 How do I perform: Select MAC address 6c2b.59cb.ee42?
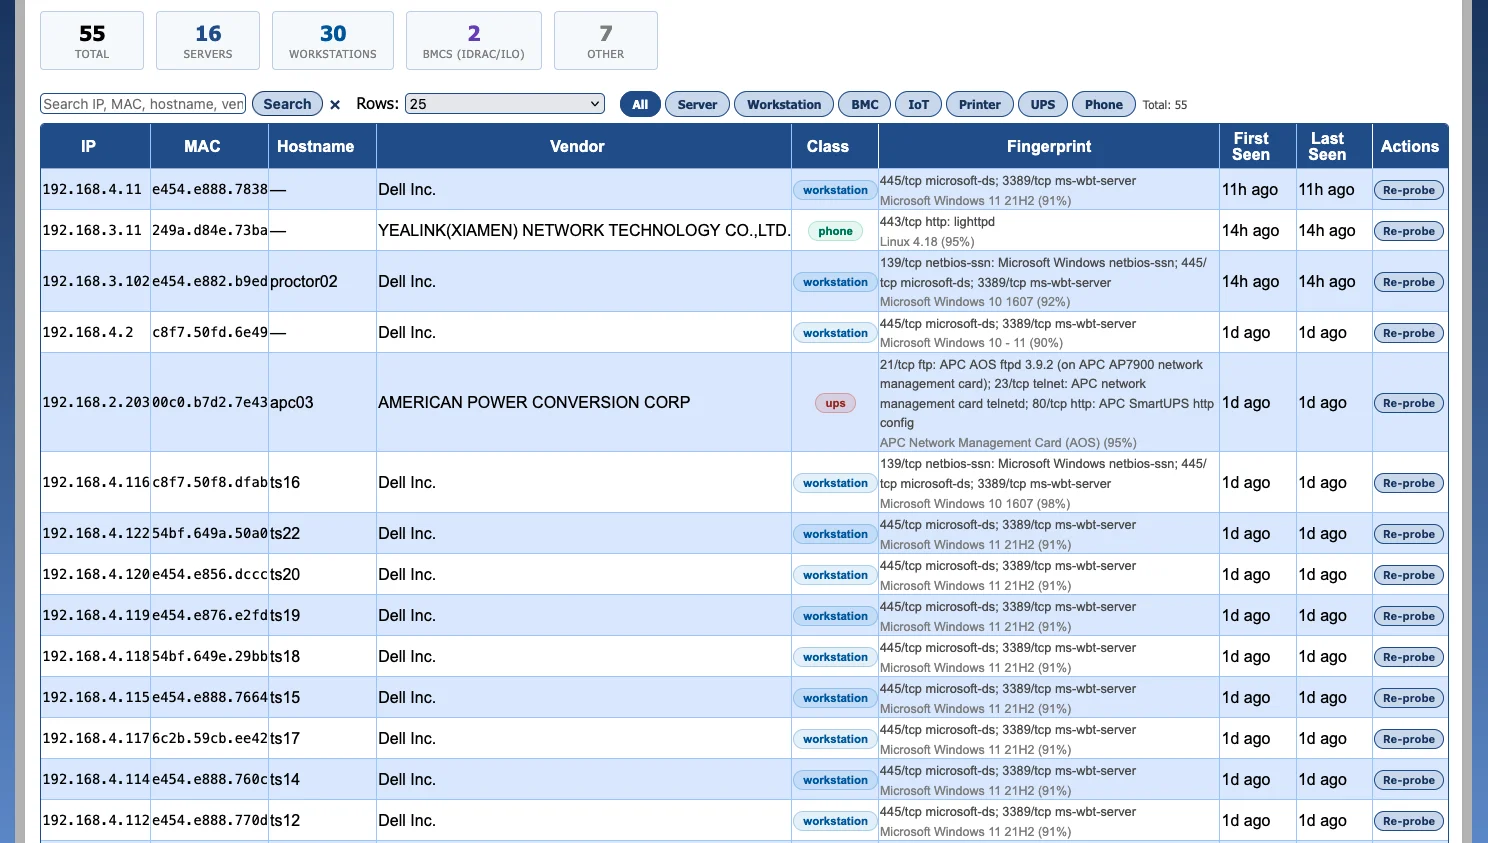point(210,738)
